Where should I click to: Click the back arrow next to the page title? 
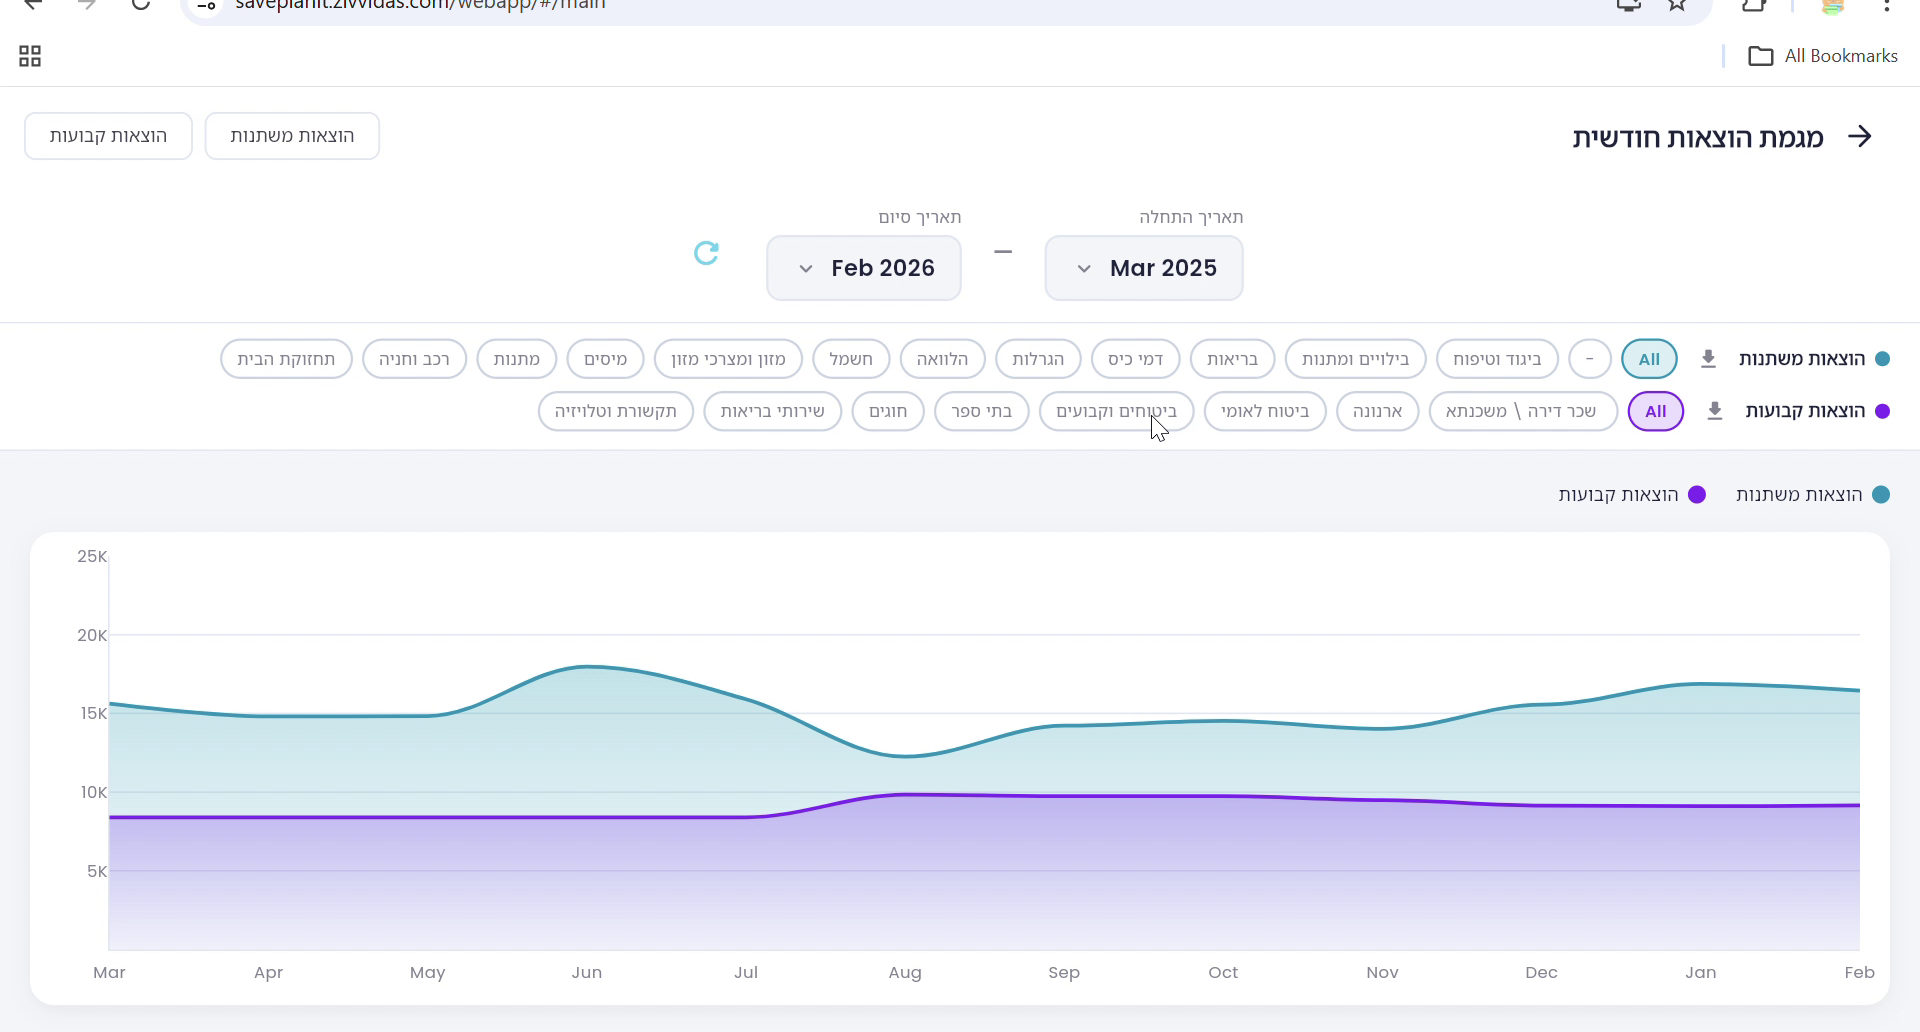pyautogui.click(x=1859, y=137)
